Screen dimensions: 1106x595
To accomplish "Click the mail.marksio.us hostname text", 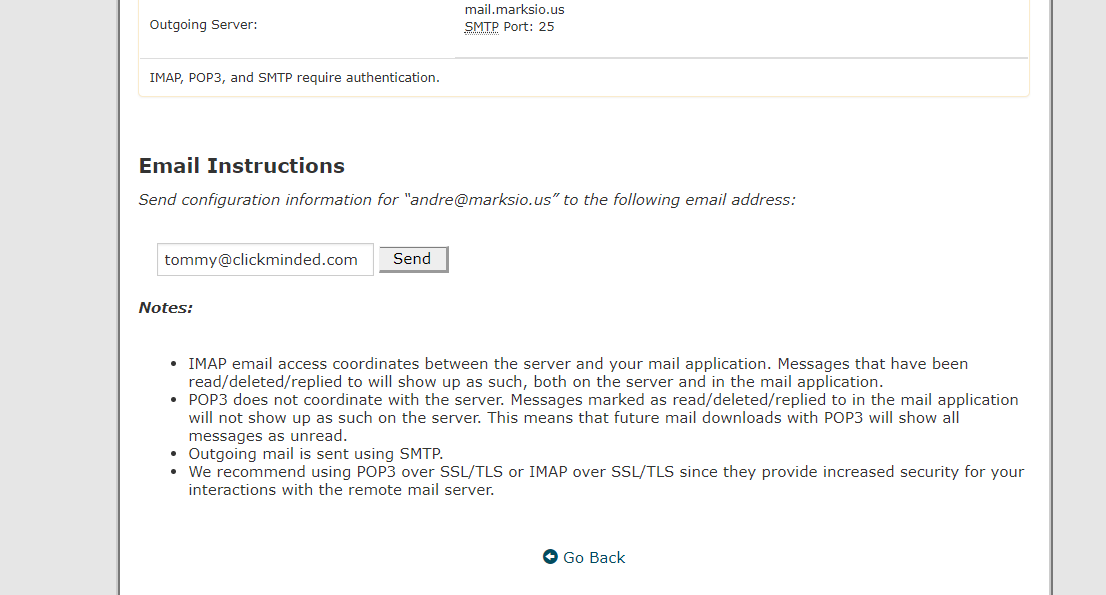I will [x=514, y=10].
